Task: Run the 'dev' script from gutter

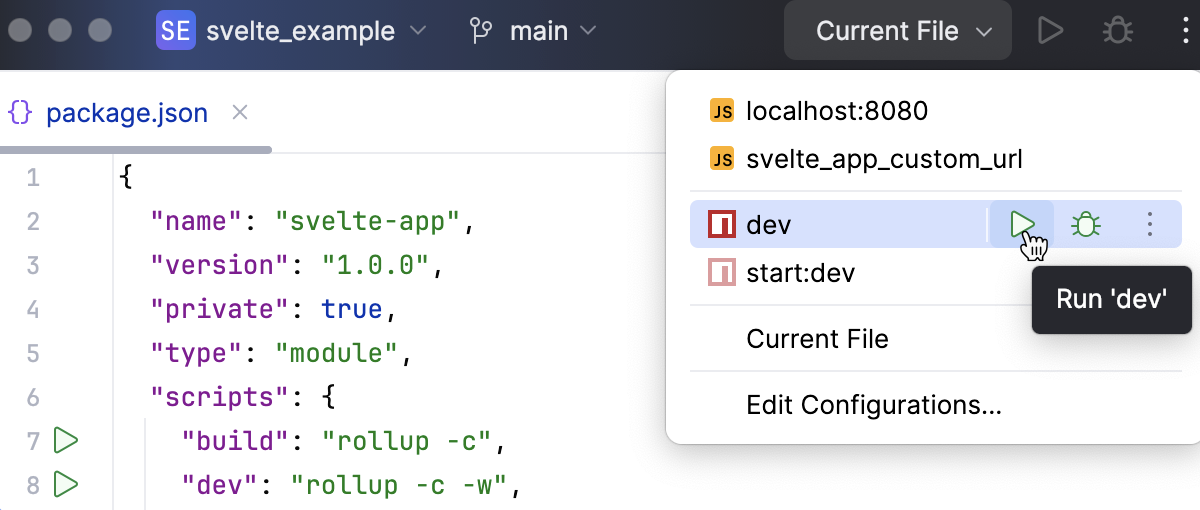Action: pos(66,485)
